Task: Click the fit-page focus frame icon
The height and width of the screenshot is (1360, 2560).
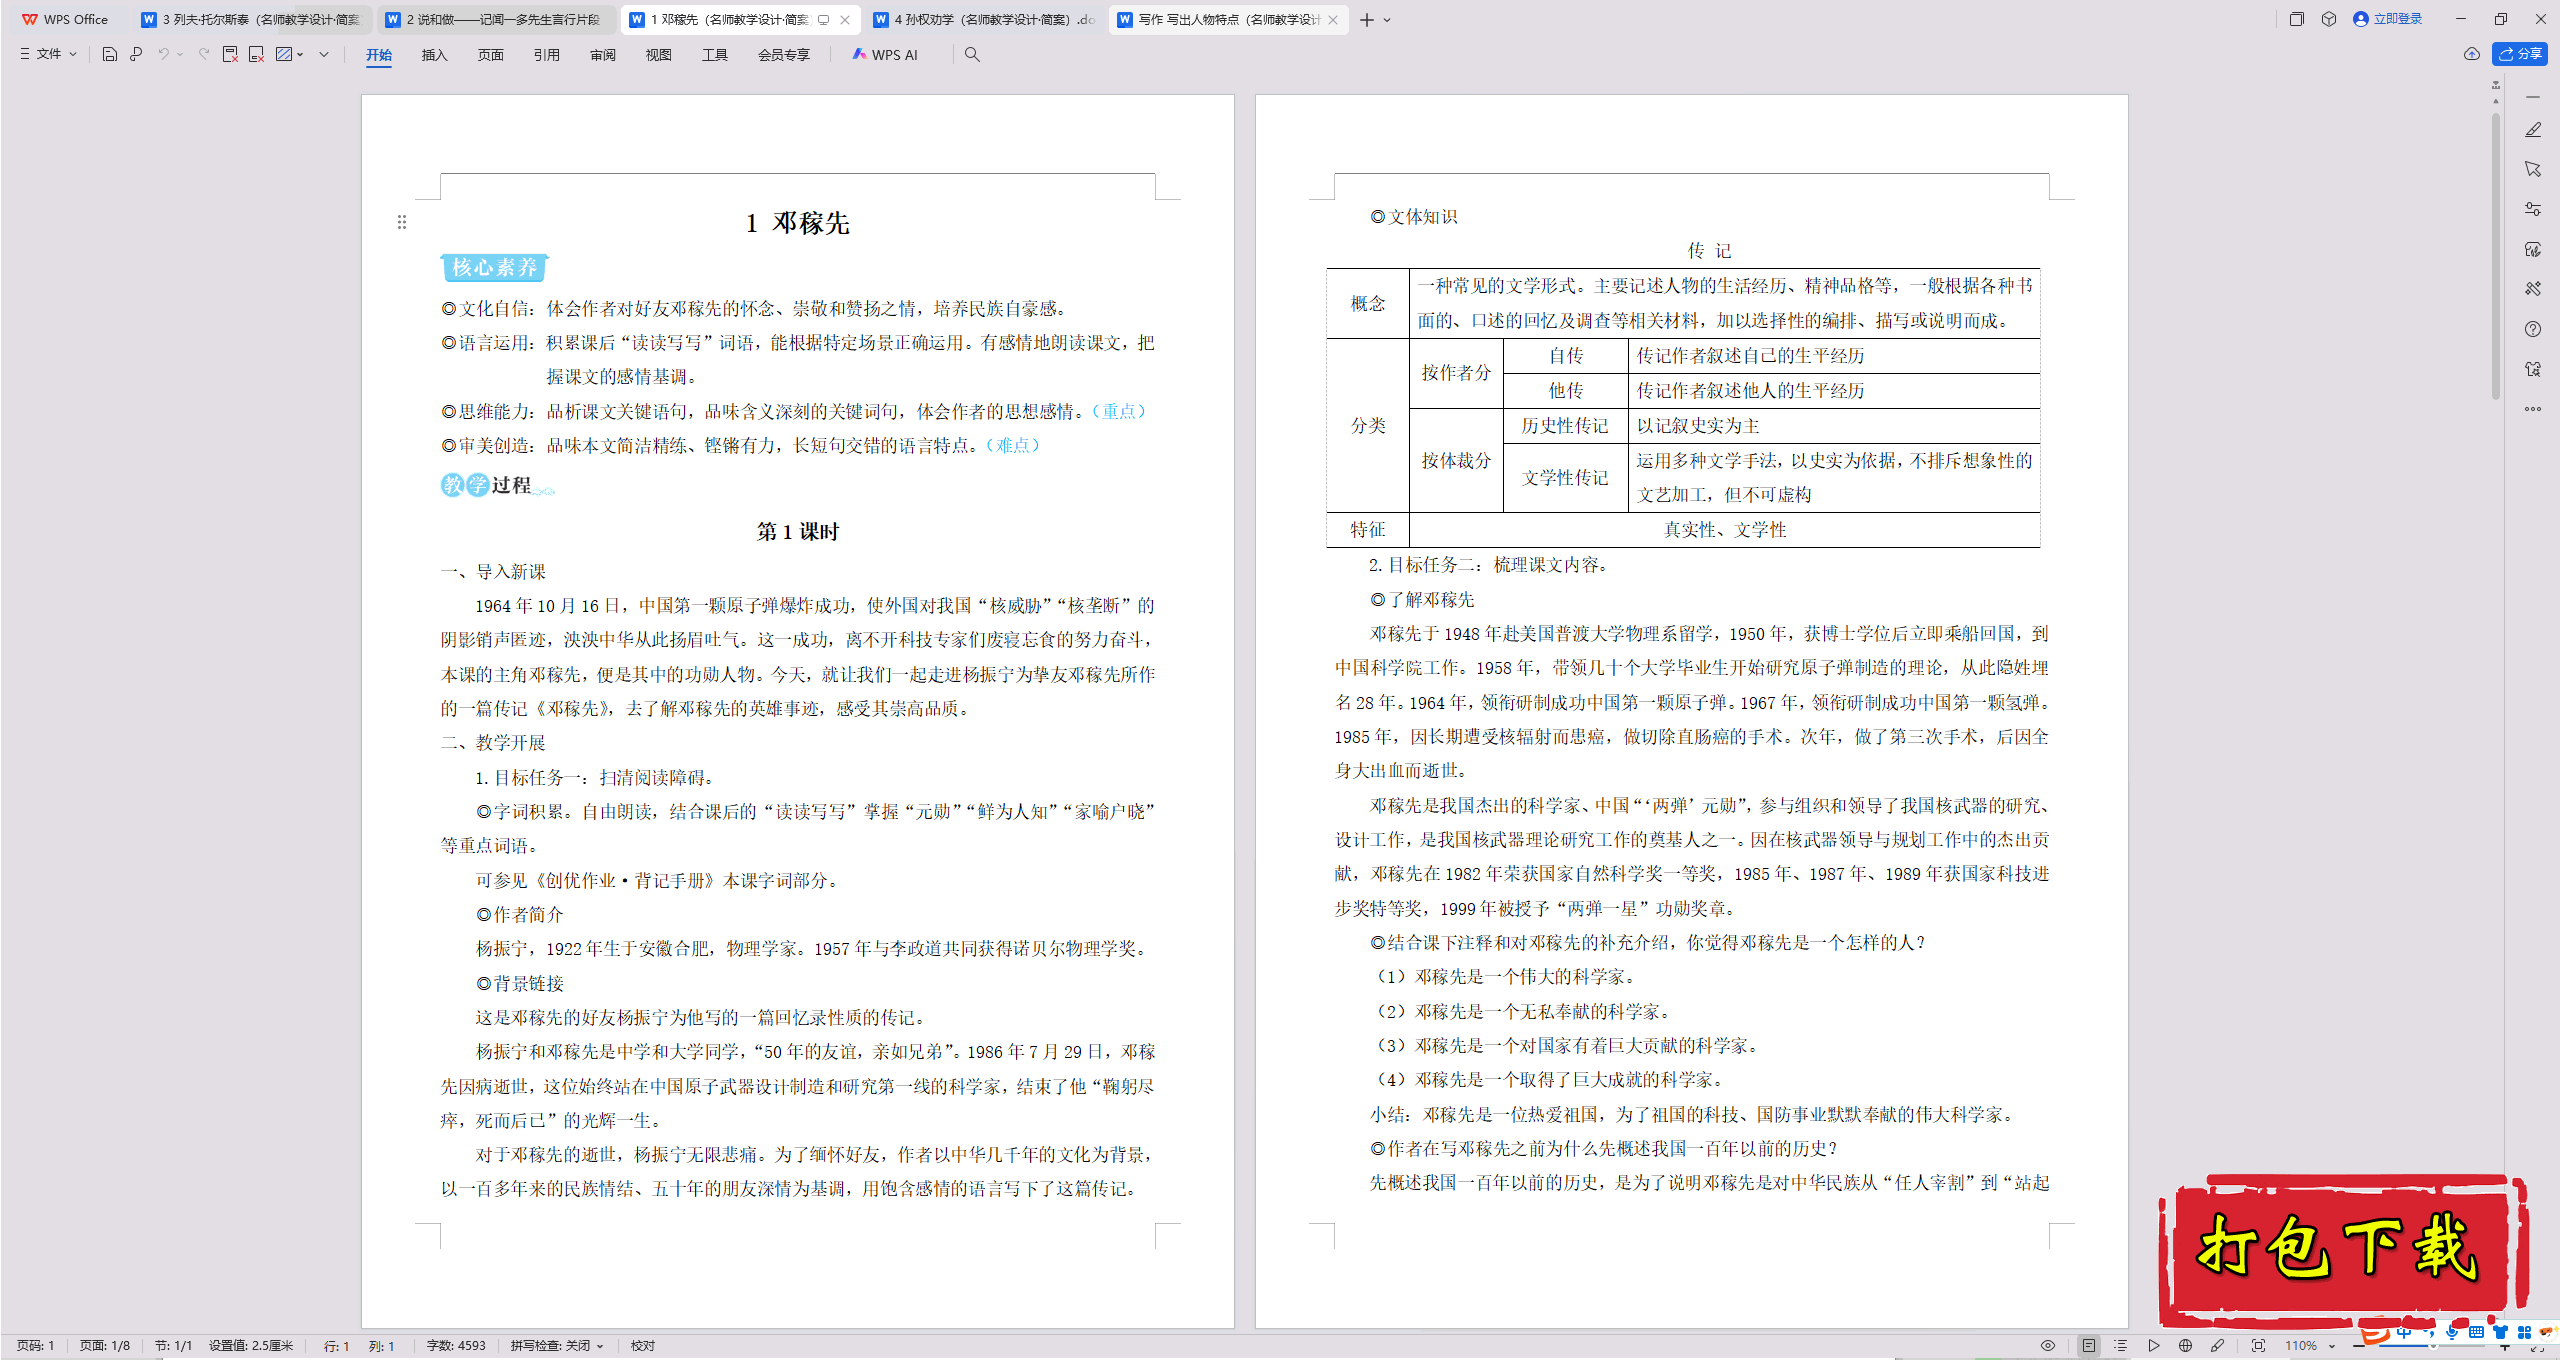Action: click(x=2258, y=1346)
